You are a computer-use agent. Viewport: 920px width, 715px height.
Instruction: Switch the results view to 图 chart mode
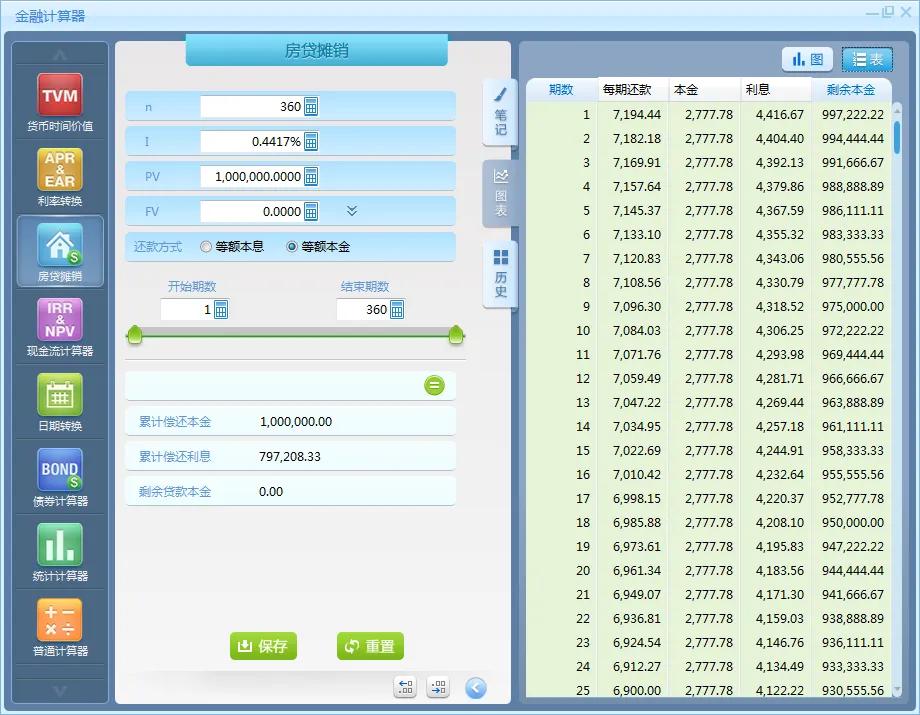pos(807,60)
